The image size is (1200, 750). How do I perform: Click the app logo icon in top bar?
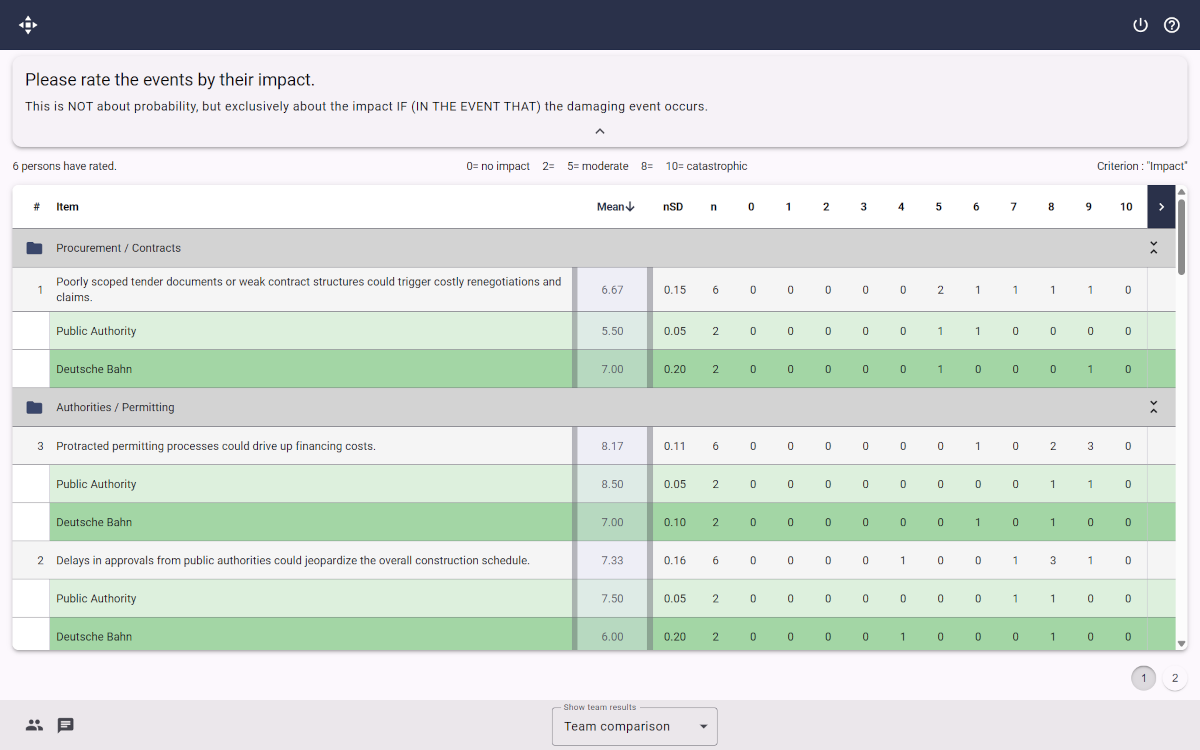[x=28, y=25]
